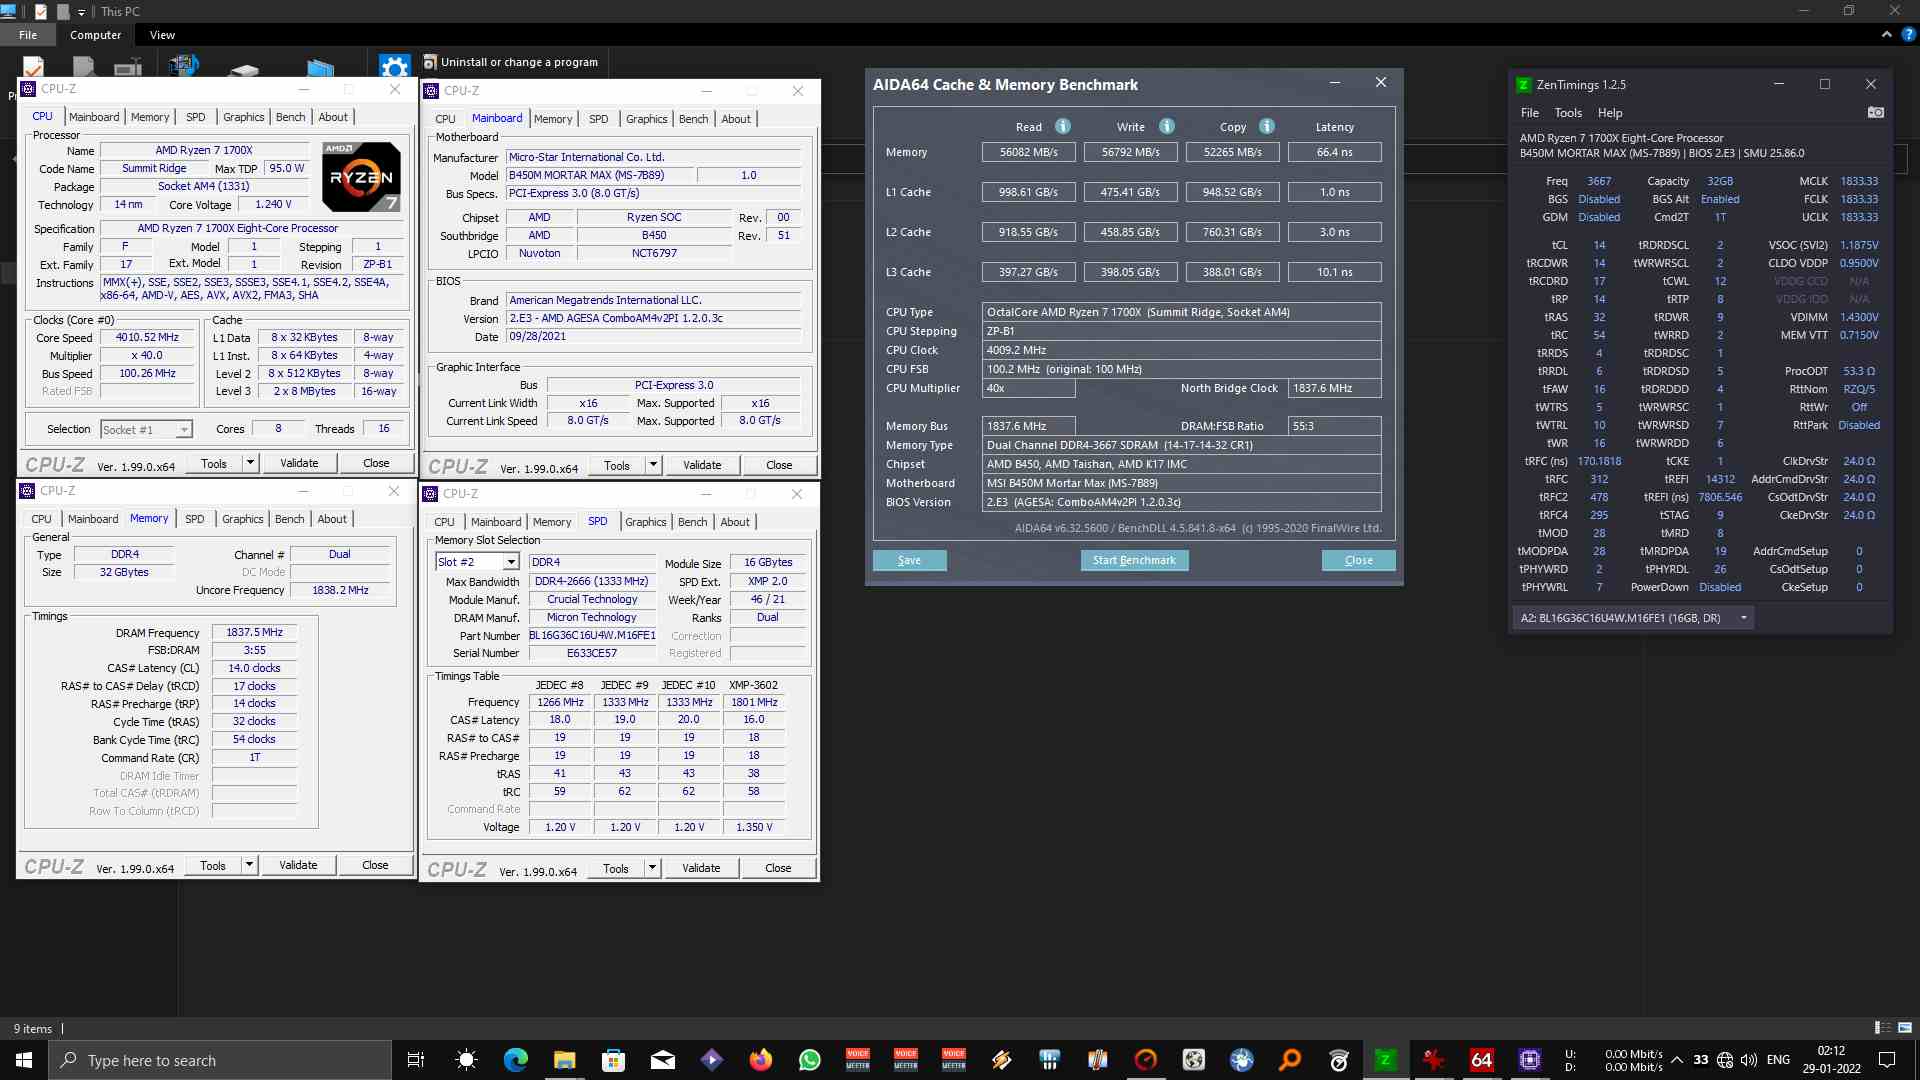Open Slot #2 memory slot dropdown

point(511,562)
